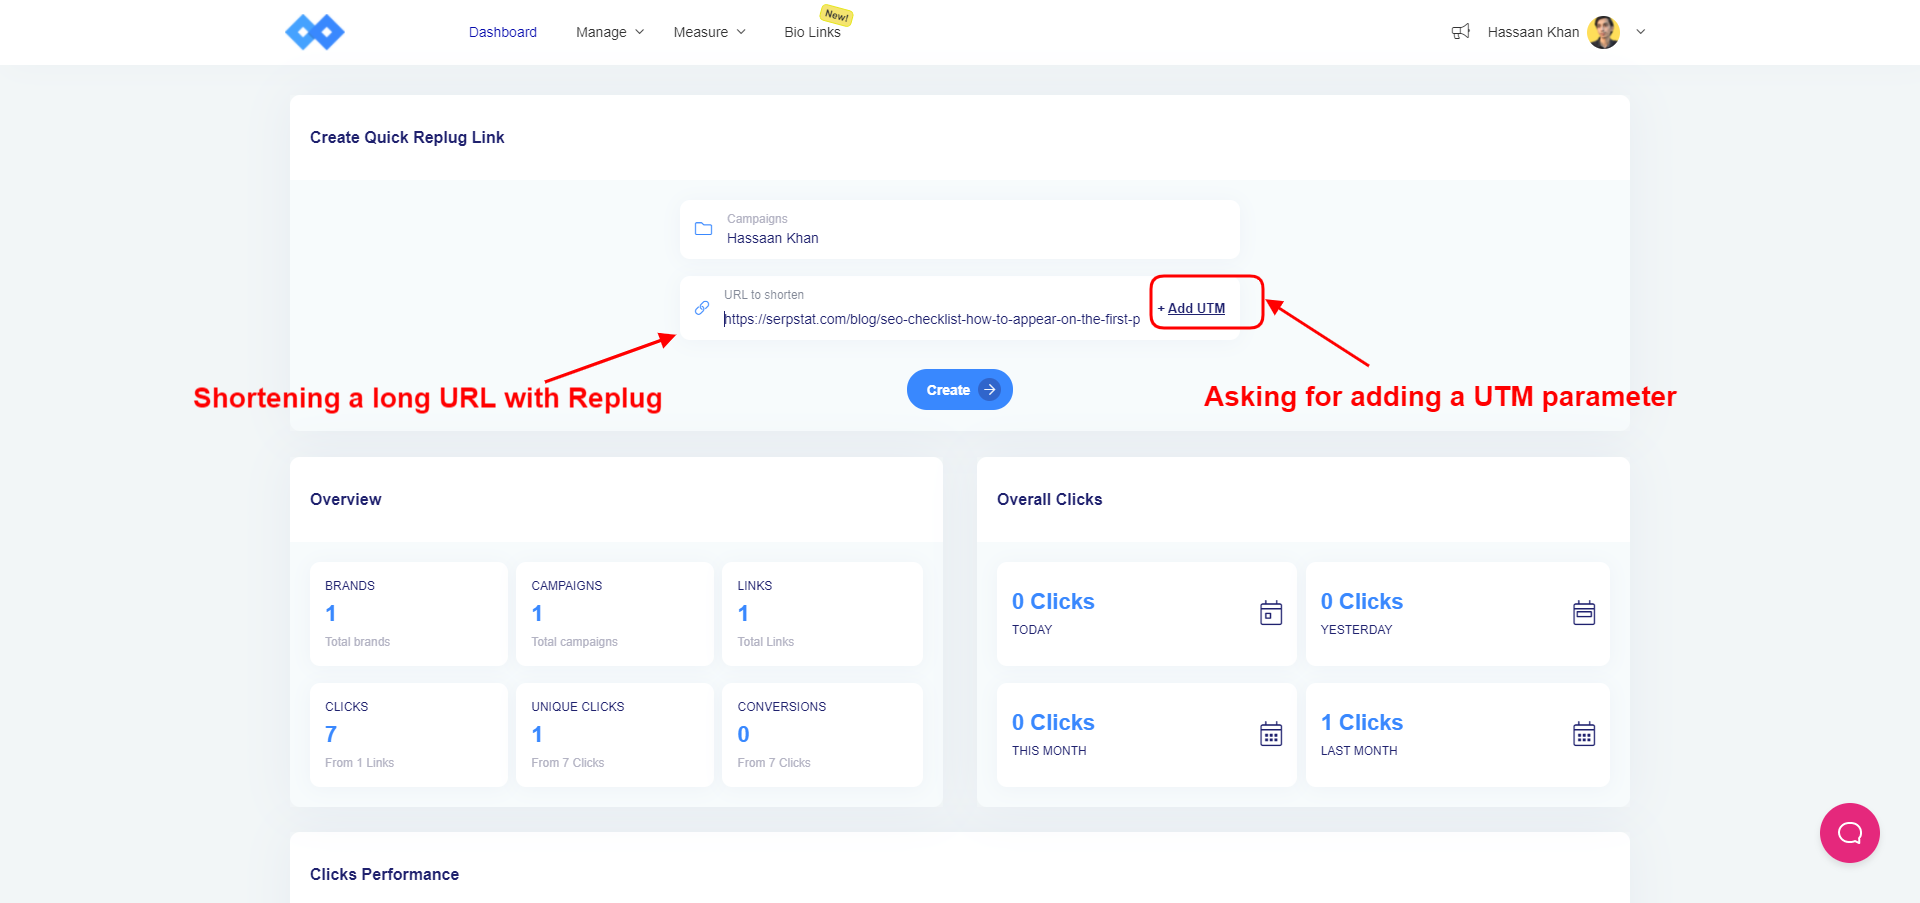Click the Yesterday calendar icon
The width and height of the screenshot is (1920, 903).
(x=1584, y=613)
